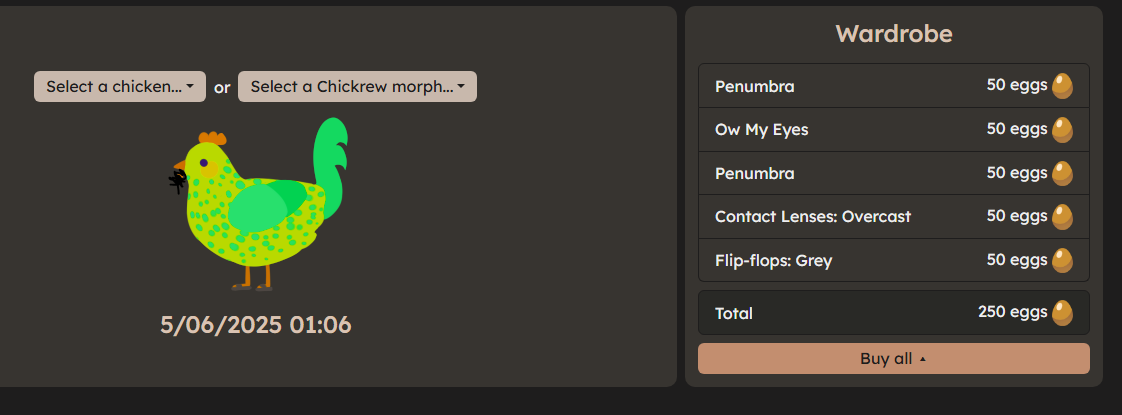
Task: Open the Select a Chickrew morph dropdown
Action: [x=357, y=87]
